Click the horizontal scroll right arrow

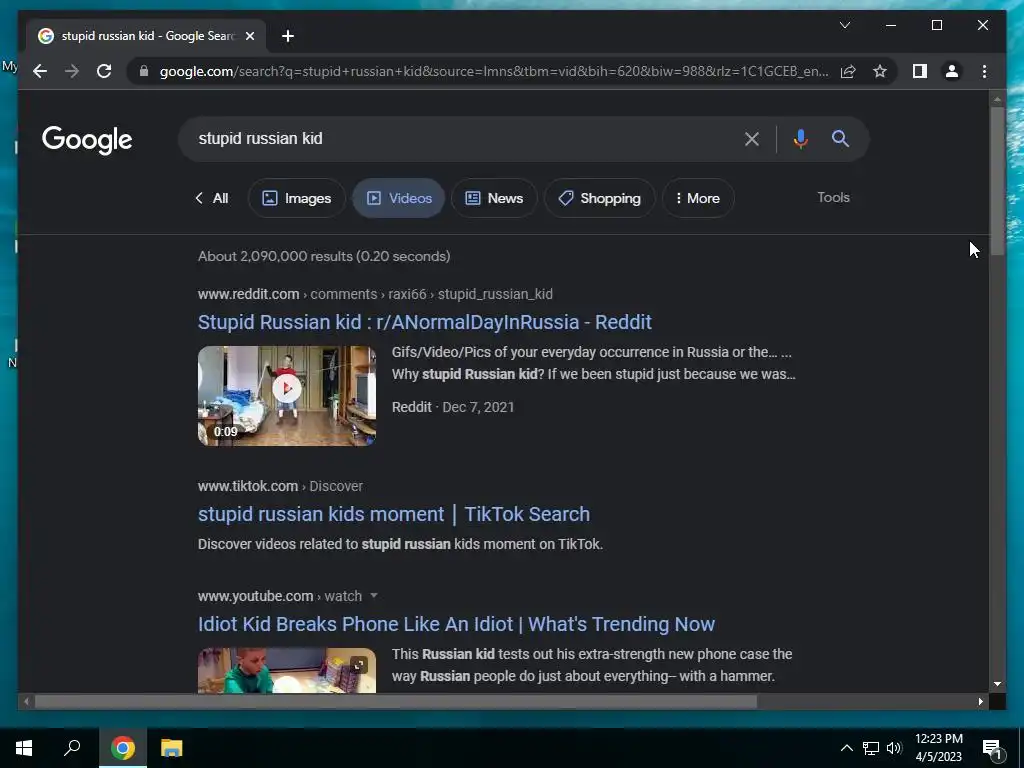point(980,701)
